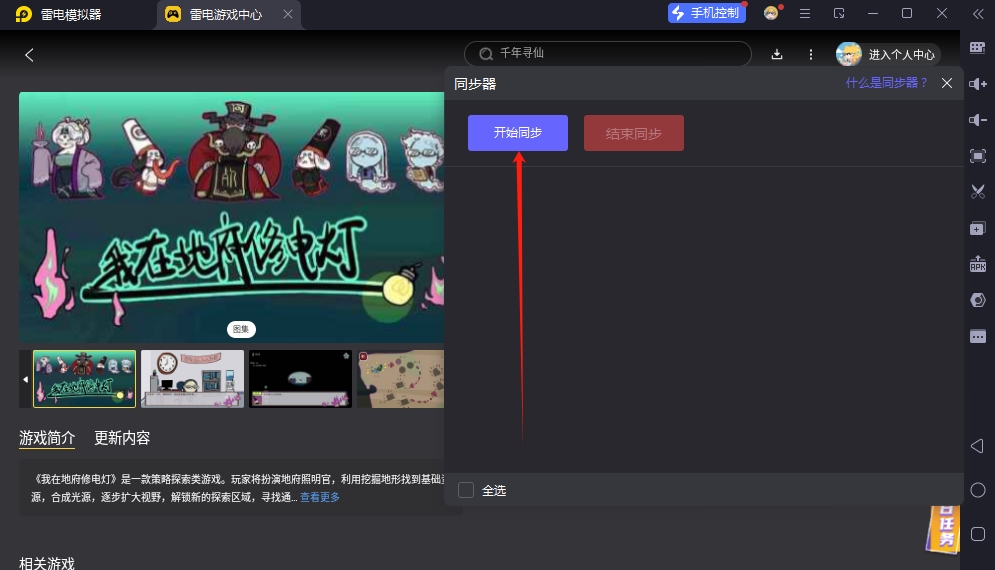Switch to the 游戏简介 tab
Screen dimensions: 995x570
47,438
